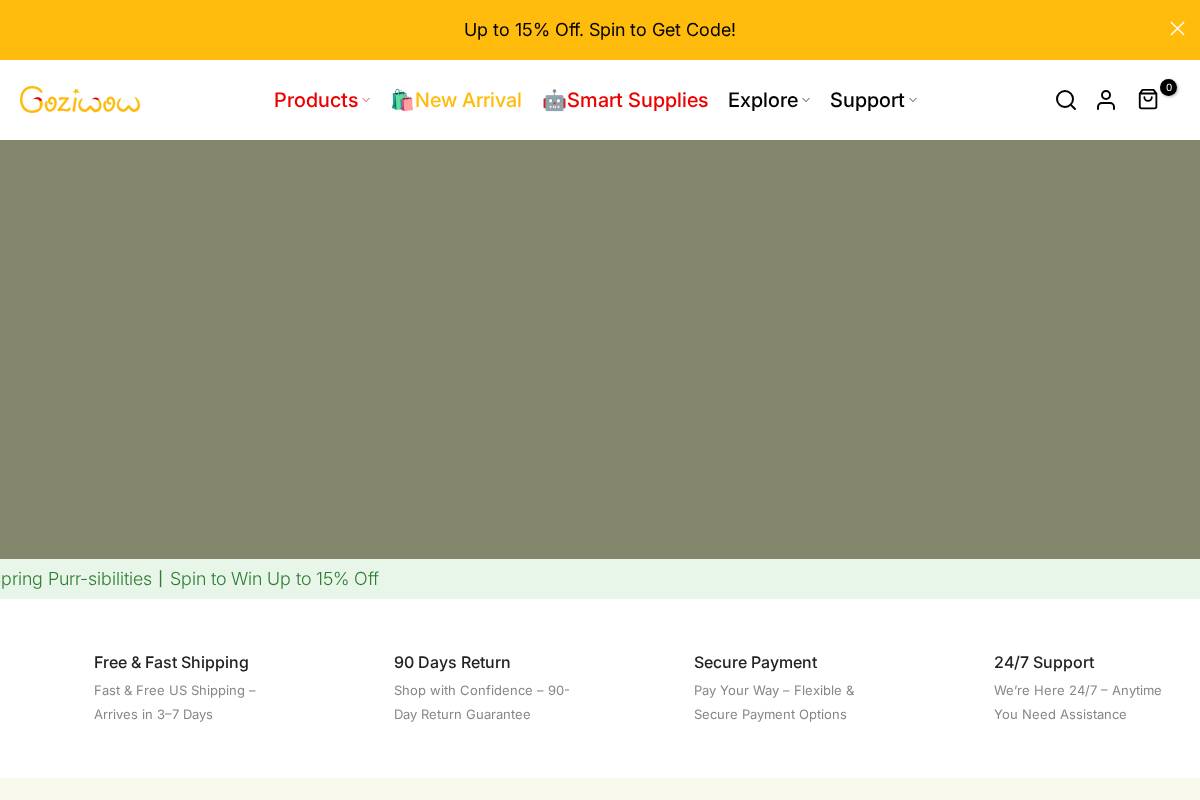The height and width of the screenshot is (800, 1200).
Task: Dismiss the promo banner with the X icon
Action: [1177, 29]
